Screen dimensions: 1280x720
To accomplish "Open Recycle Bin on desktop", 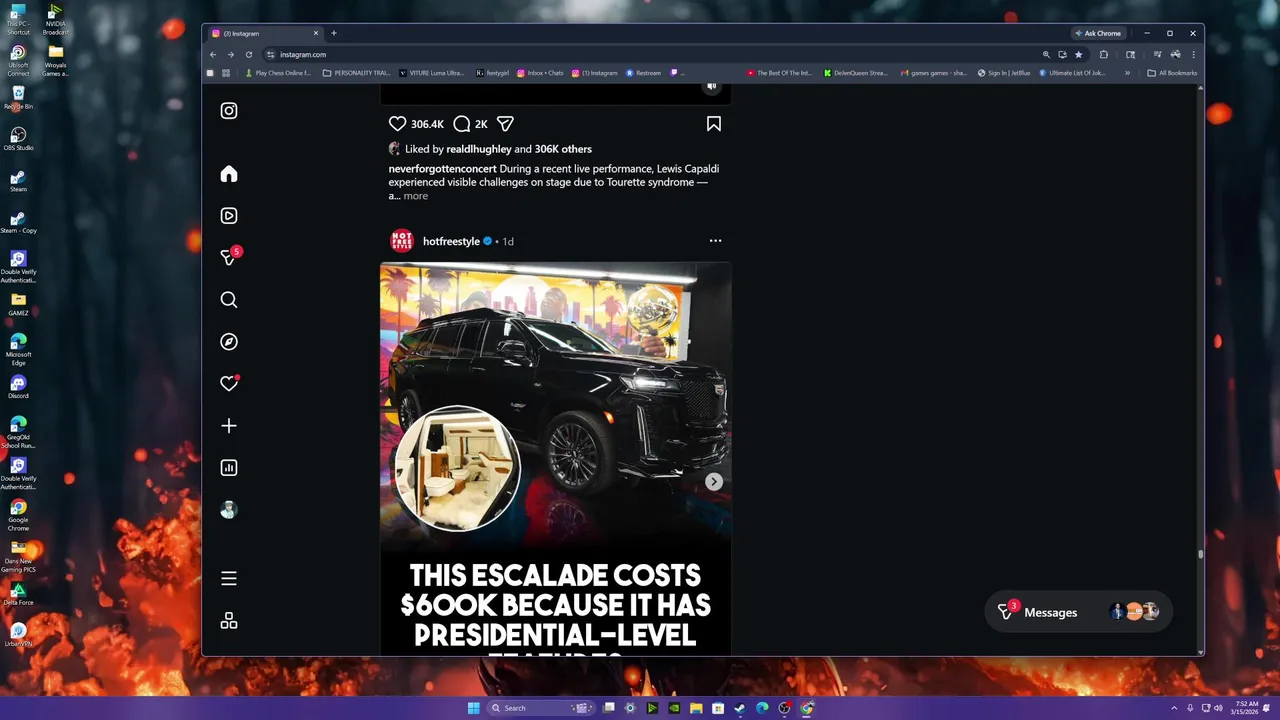I will coord(18,97).
